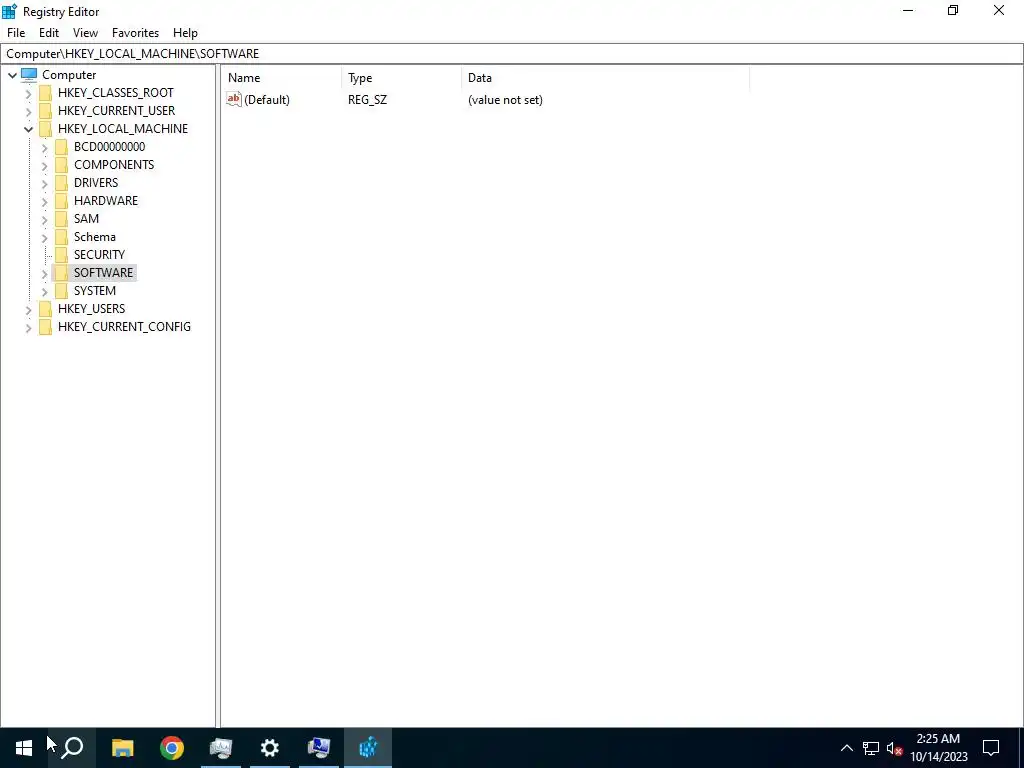Viewport: 1024px width, 768px height.
Task: Open File Explorer from taskbar
Action: (122, 748)
